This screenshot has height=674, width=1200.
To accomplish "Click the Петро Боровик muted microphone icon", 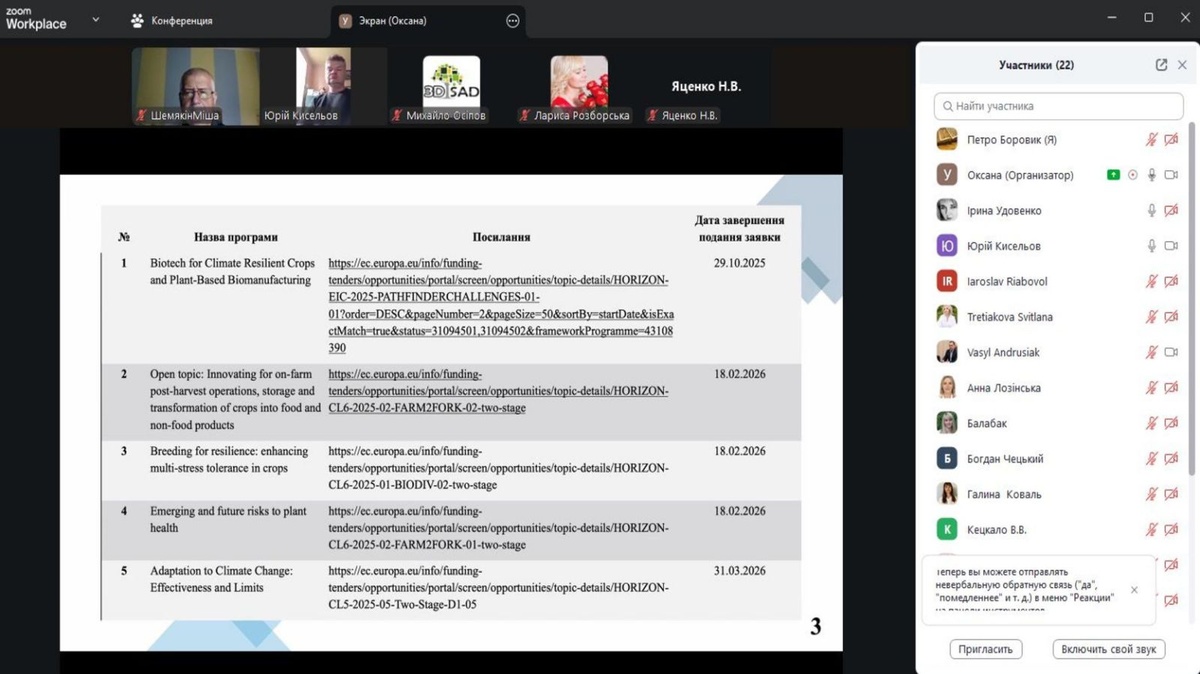I will (1152, 140).
